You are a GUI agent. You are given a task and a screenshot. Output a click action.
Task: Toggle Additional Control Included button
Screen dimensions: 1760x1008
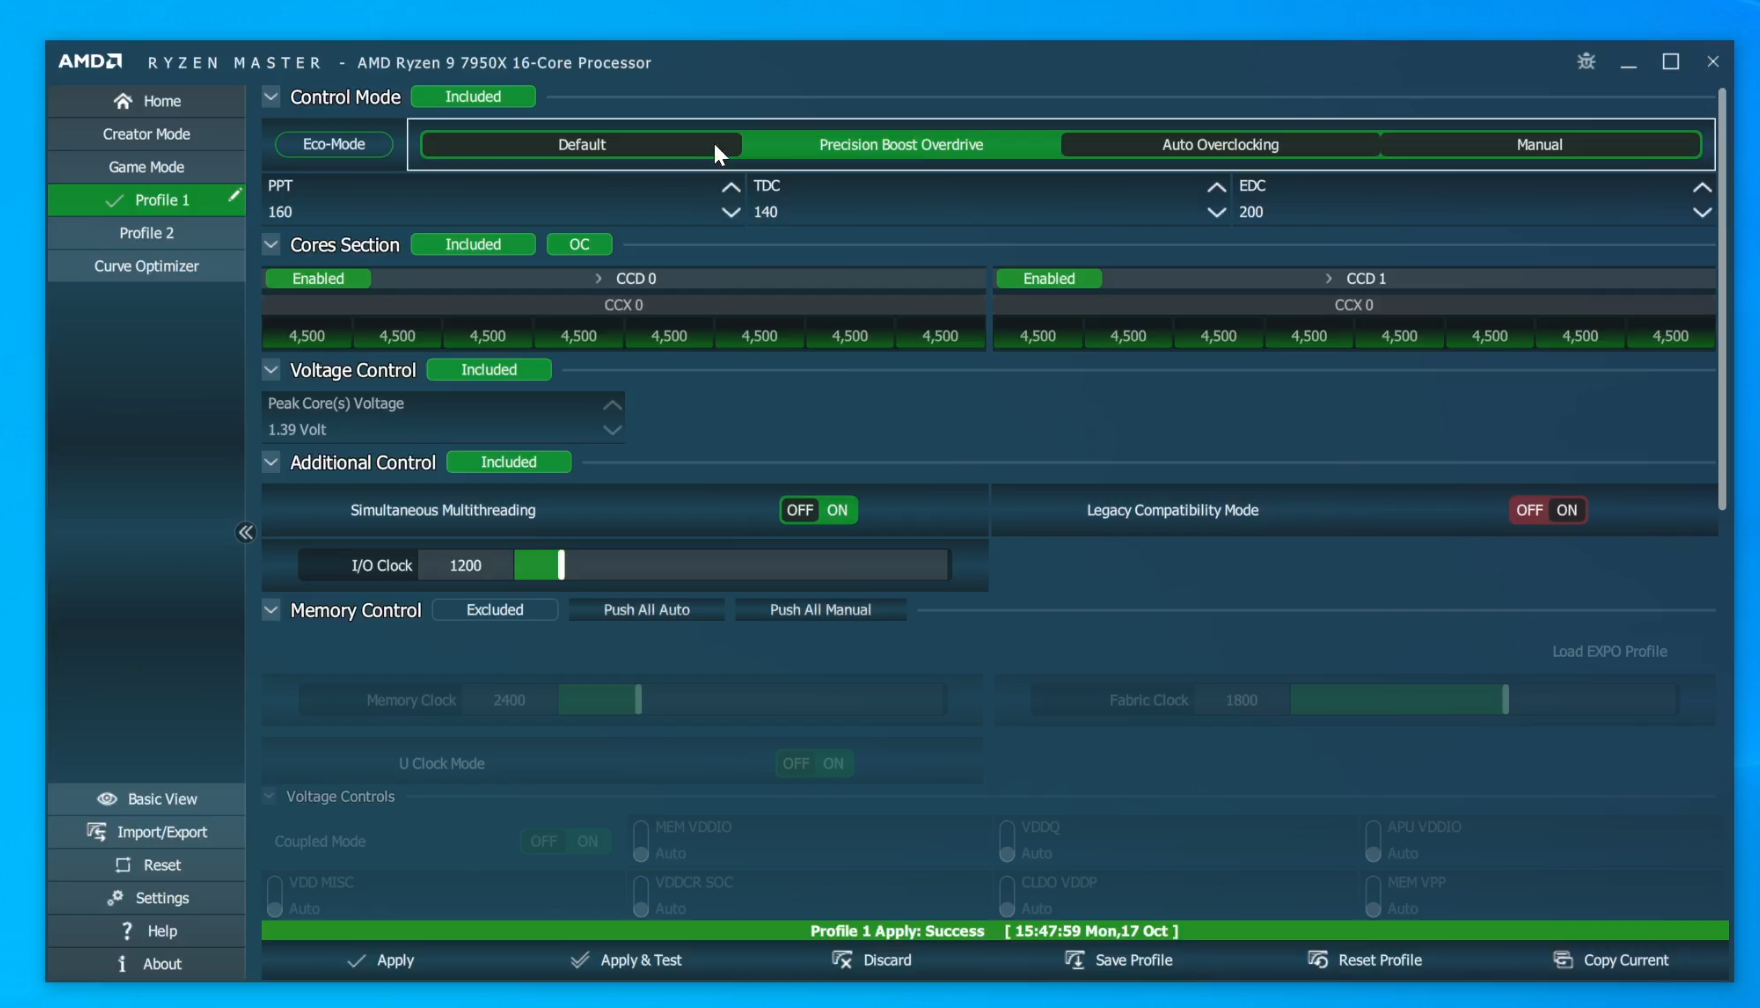click(x=509, y=462)
